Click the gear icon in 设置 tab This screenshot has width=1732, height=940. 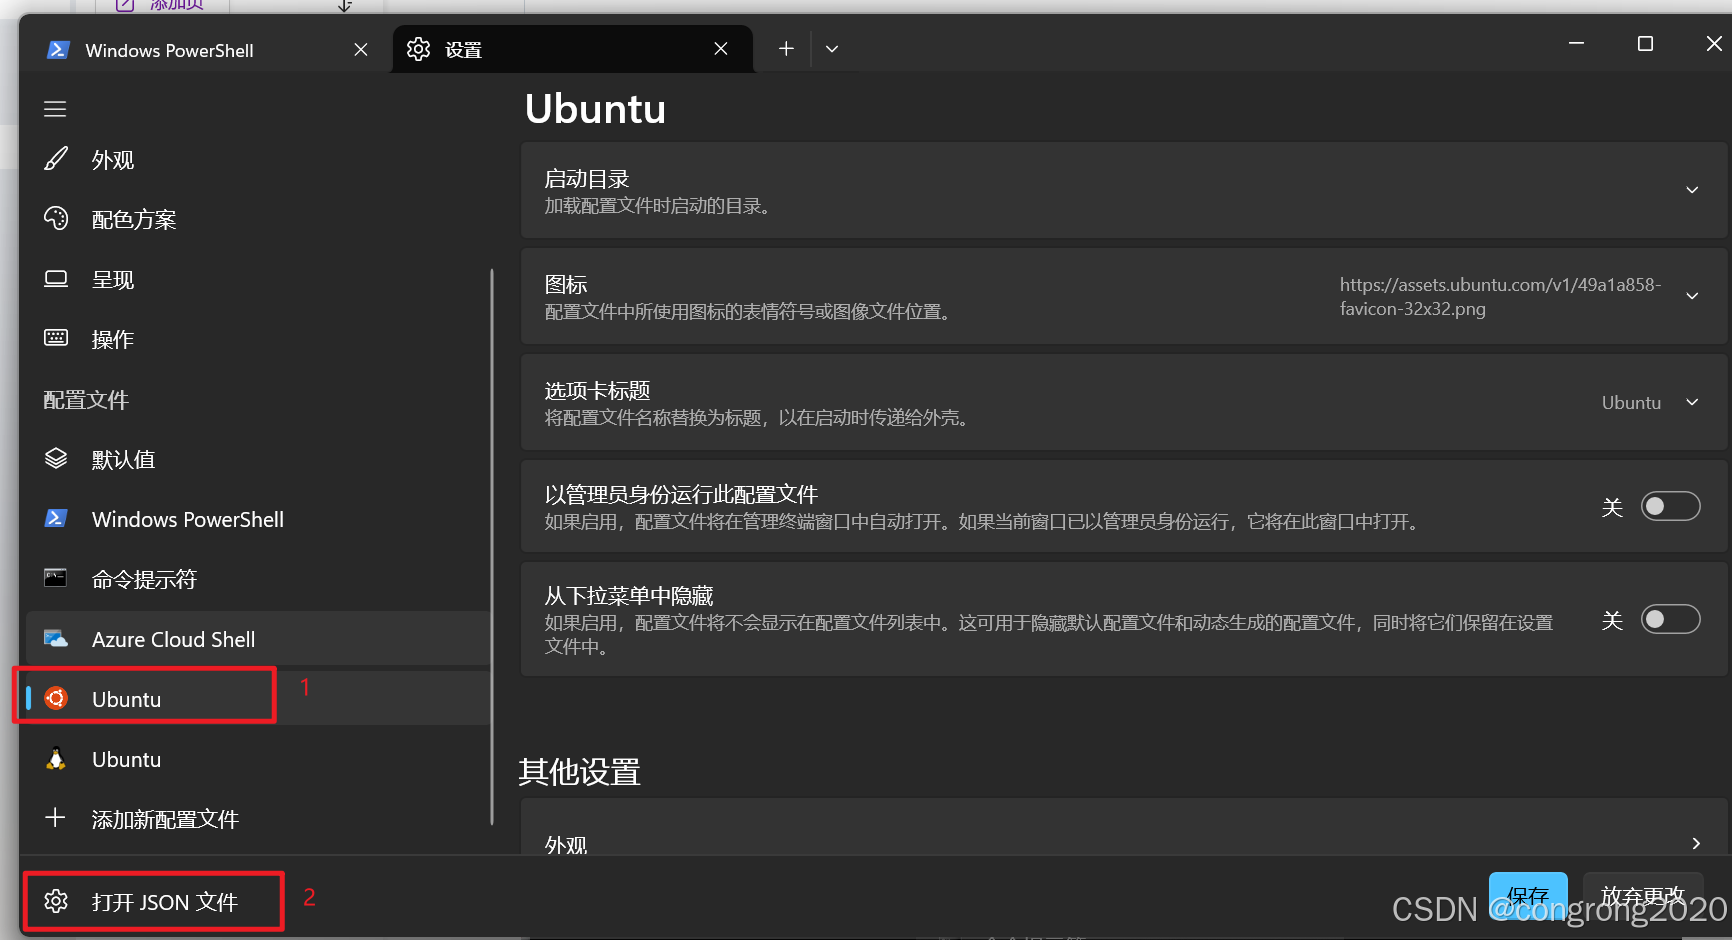[x=418, y=49]
